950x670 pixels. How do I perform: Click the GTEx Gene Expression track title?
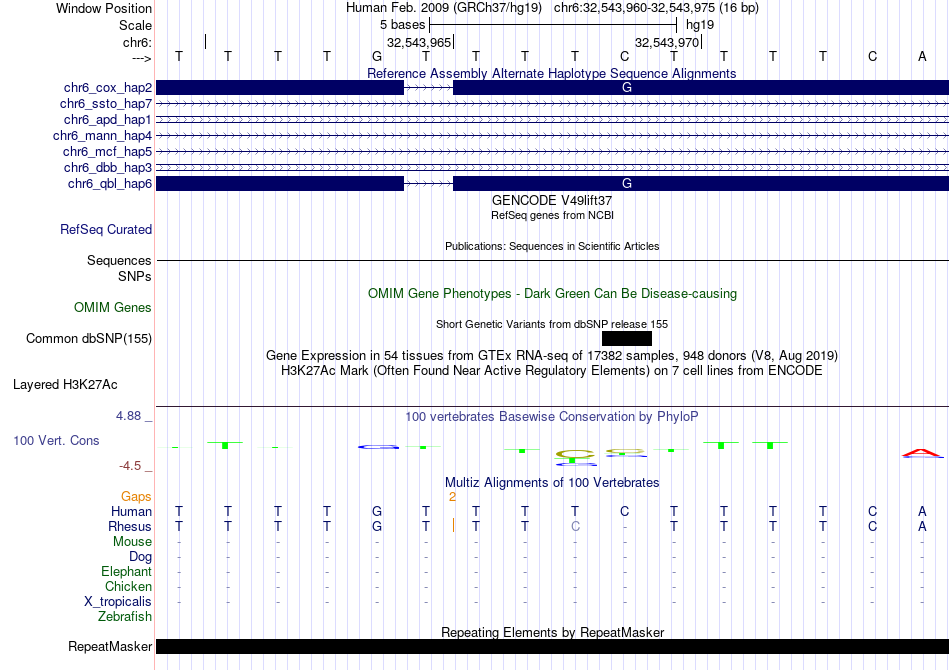pyautogui.click(x=552, y=356)
